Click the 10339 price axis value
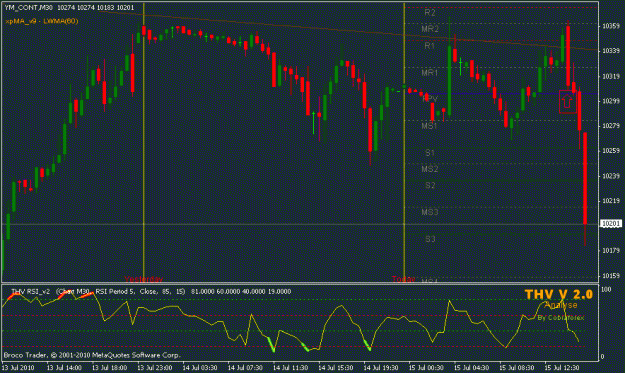The width and height of the screenshot is (625, 373). click(611, 51)
